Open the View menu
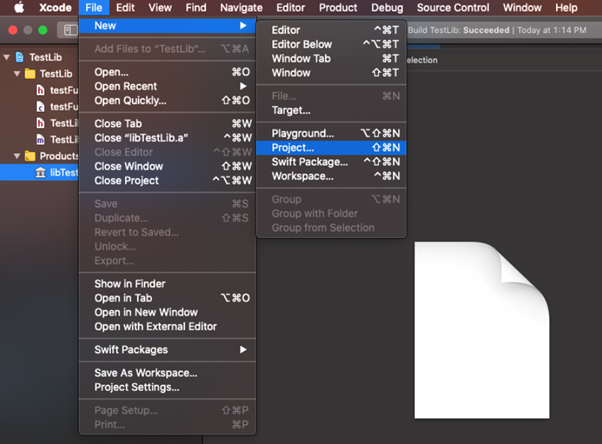 (x=160, y=8)
